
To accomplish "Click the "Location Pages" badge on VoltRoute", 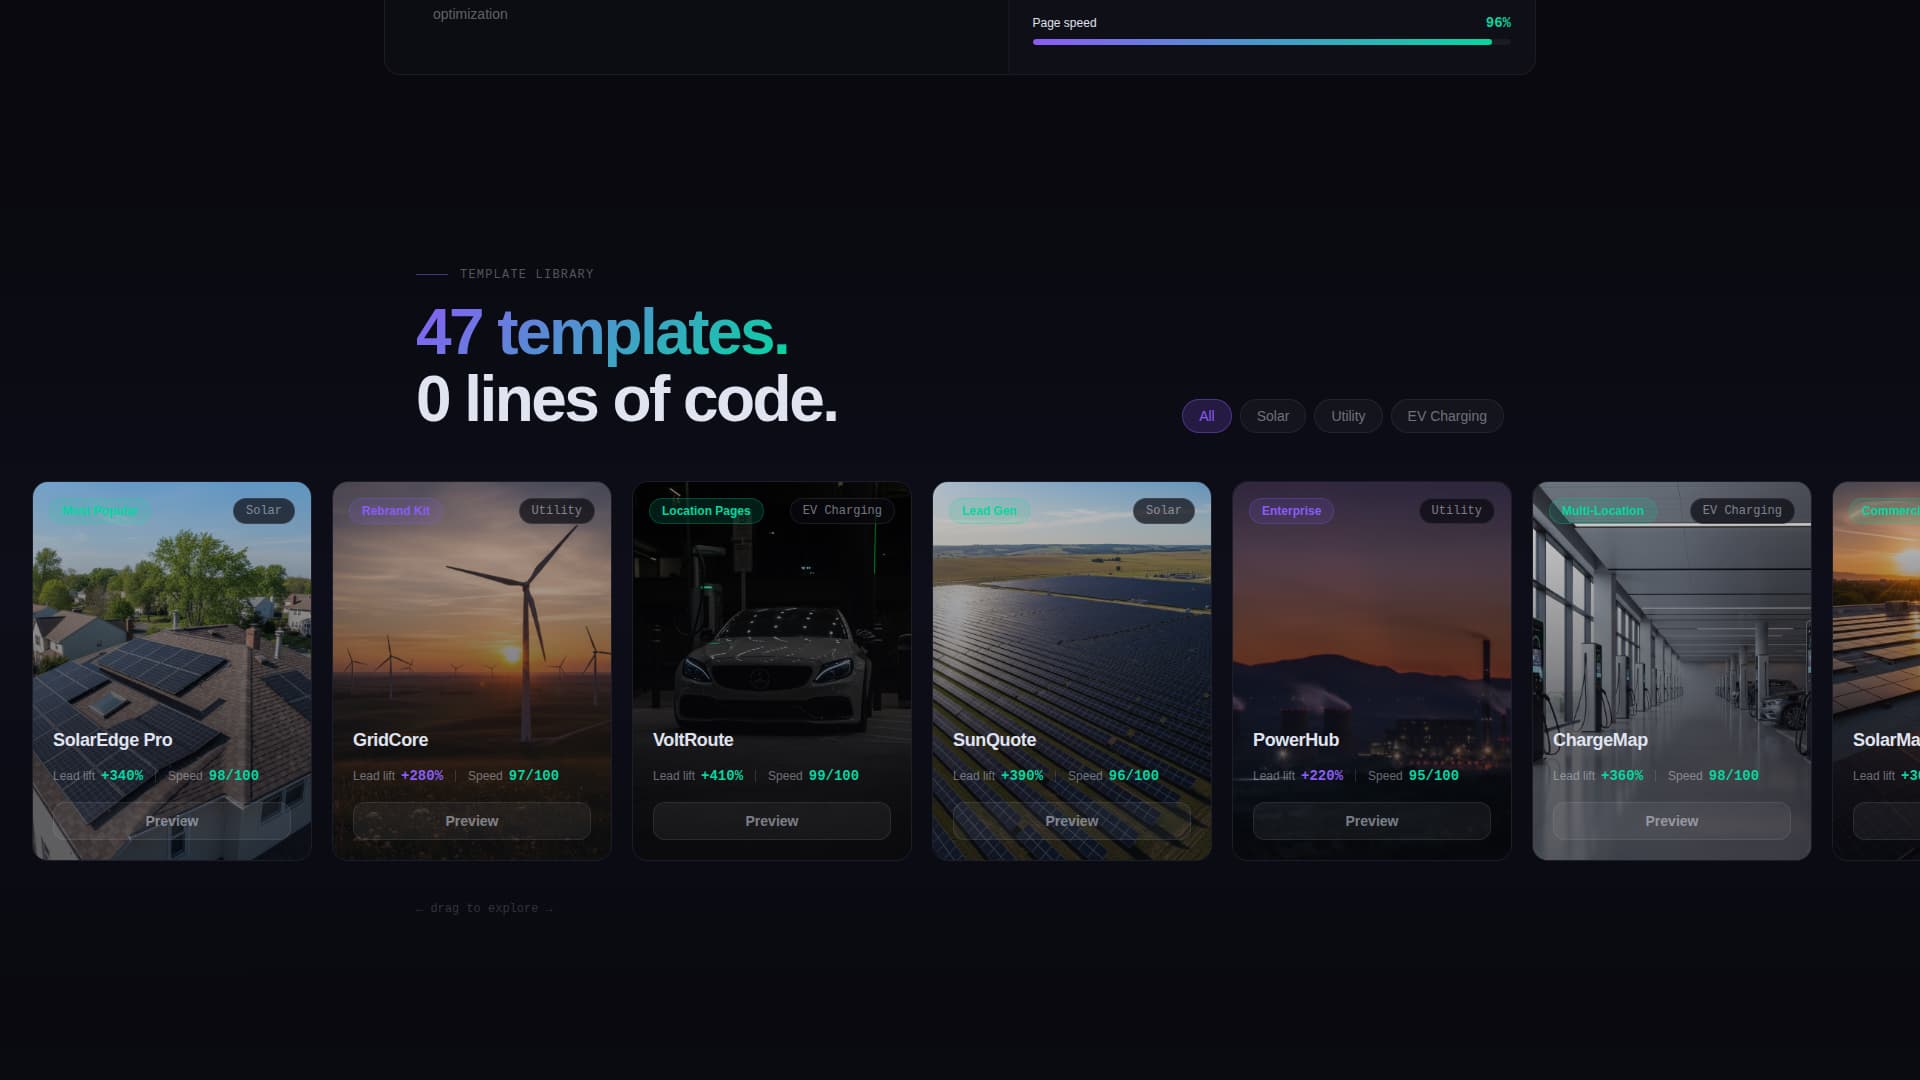I will coord(706,511).
